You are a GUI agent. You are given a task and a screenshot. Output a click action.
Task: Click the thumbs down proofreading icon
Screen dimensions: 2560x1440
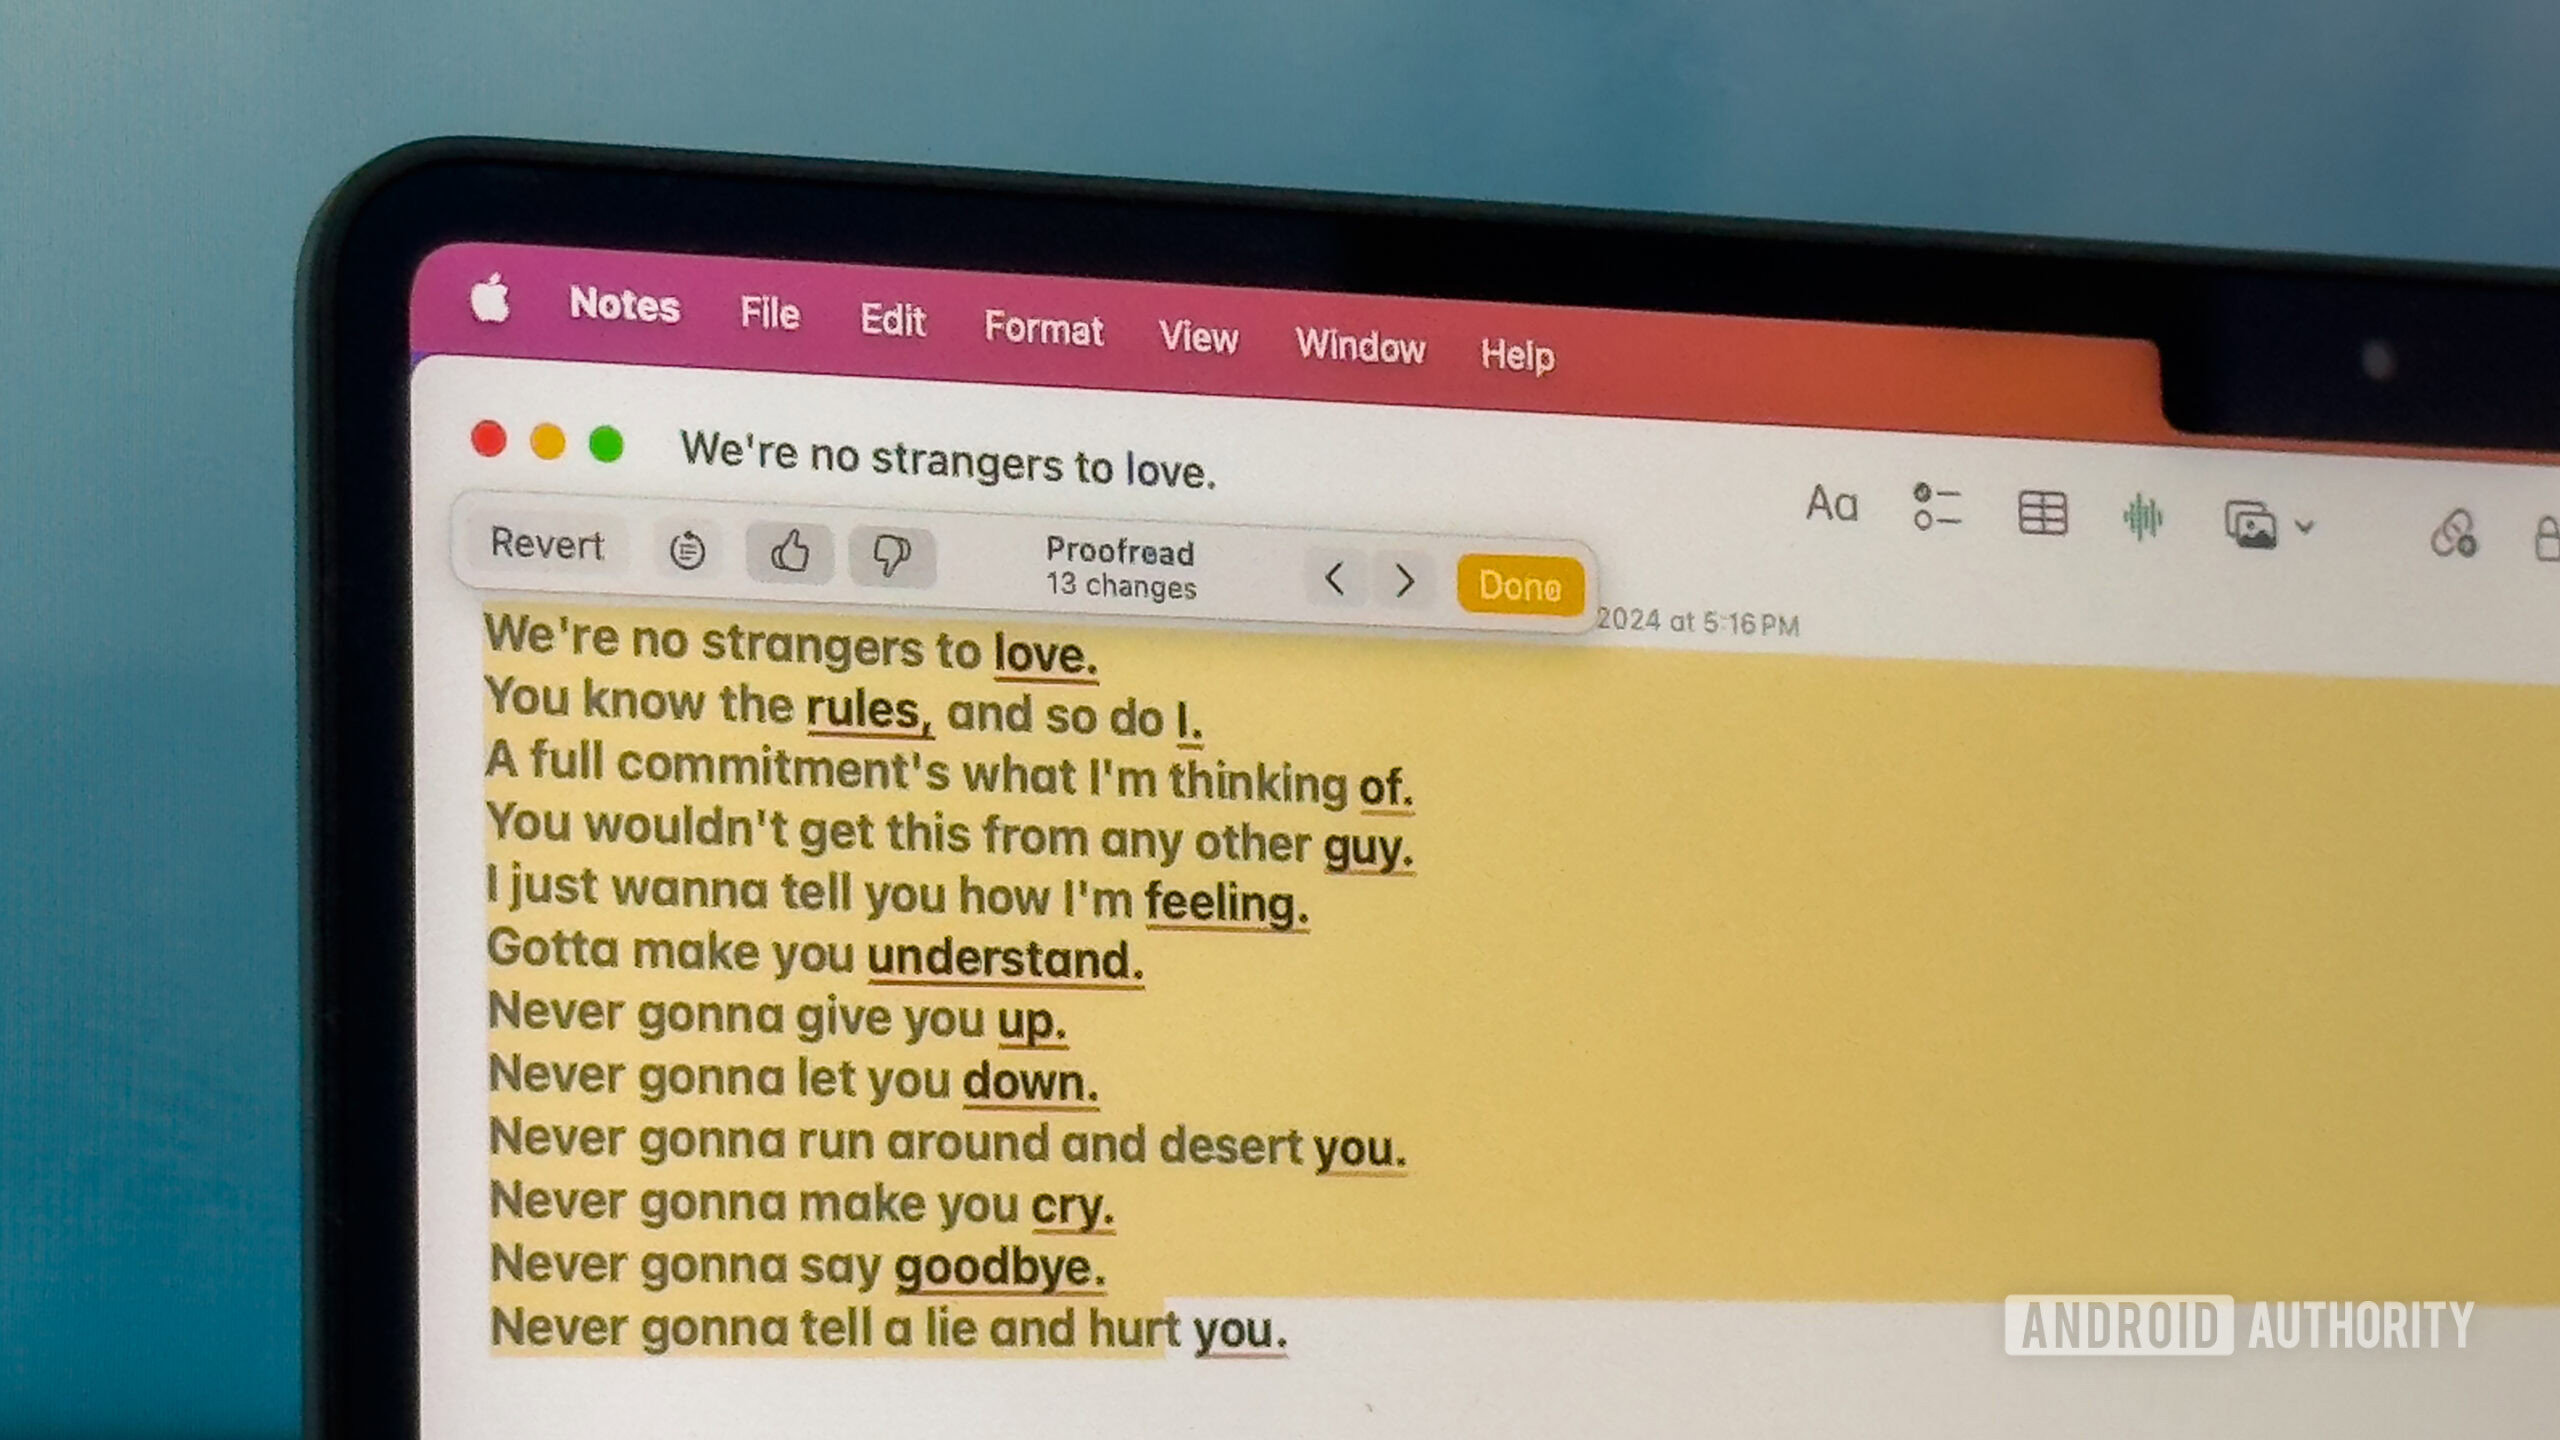(888, 550)
